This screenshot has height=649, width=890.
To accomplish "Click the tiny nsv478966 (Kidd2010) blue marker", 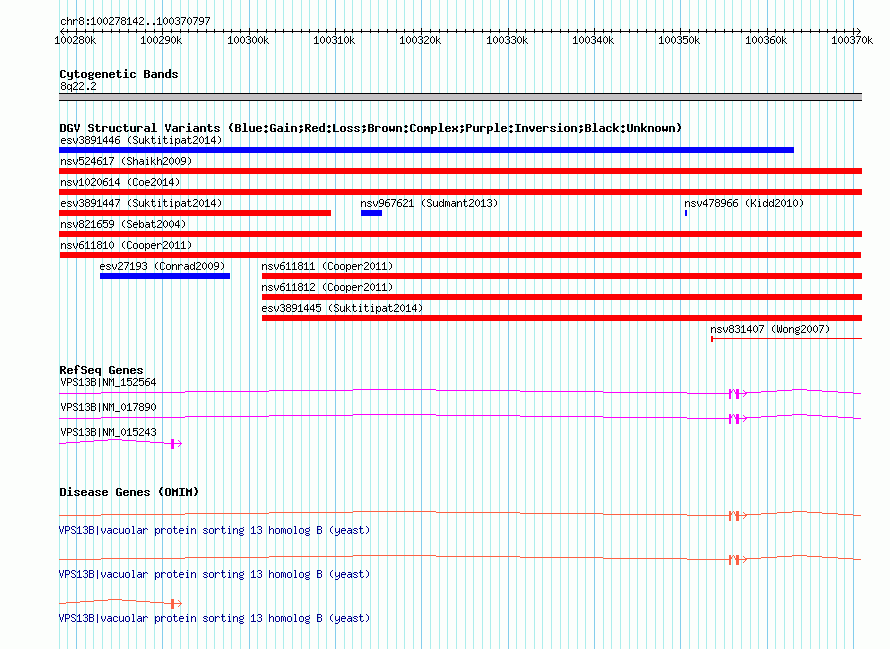I will click(686, 213).
